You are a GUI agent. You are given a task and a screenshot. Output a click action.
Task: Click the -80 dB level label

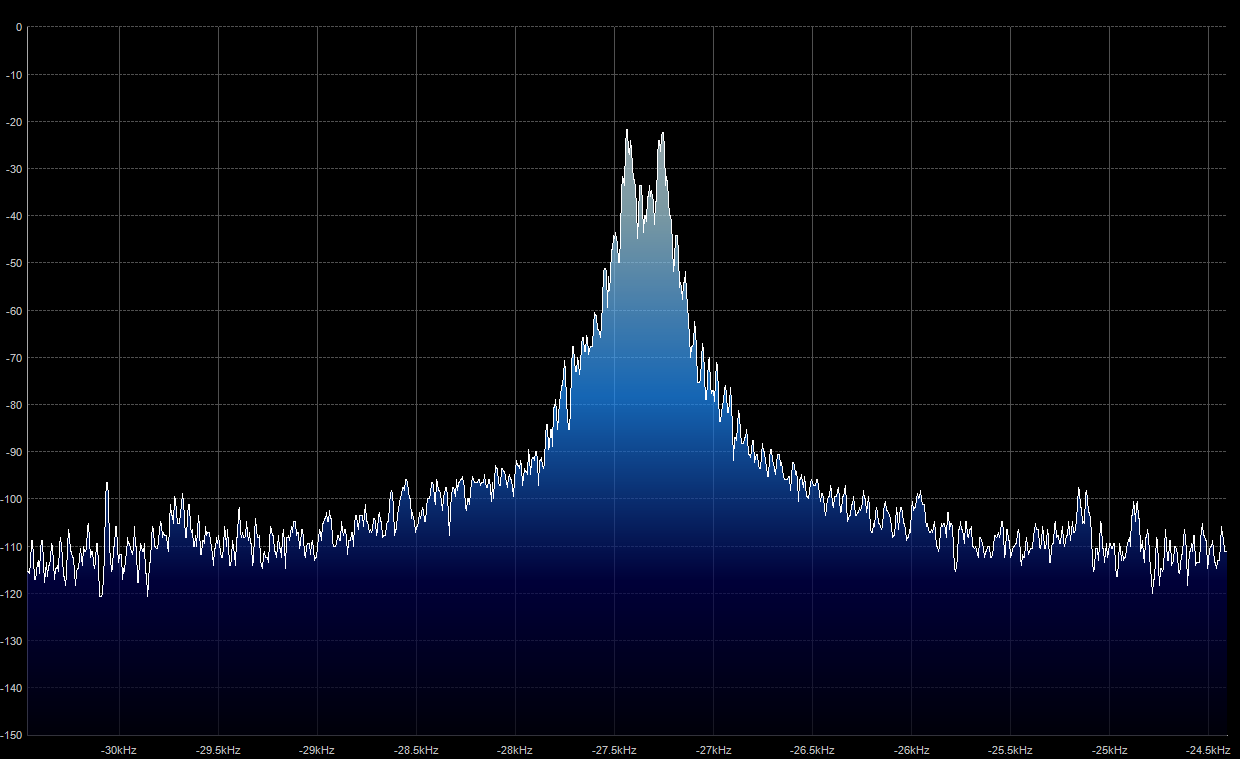tap(15, 405)
